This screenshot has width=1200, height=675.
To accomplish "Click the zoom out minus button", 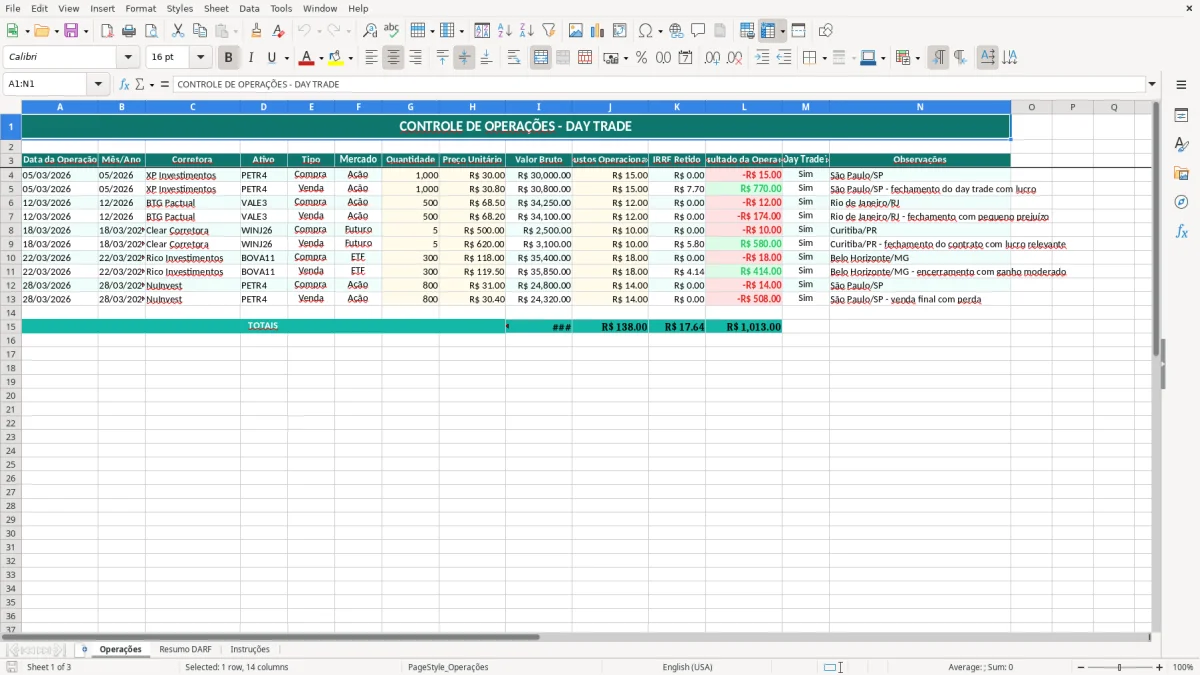I will click(x=1081, y=667).
